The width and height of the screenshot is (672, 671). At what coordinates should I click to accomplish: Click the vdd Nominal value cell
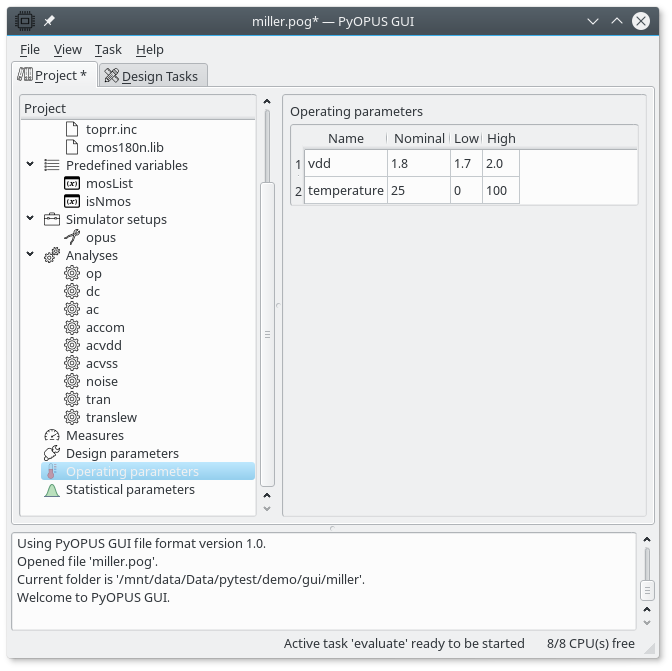click(x=418, y=163)
